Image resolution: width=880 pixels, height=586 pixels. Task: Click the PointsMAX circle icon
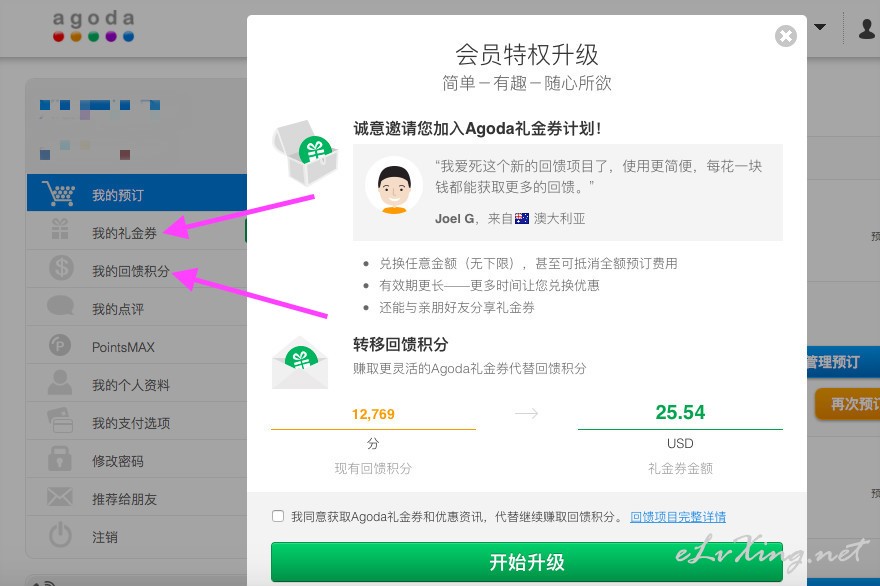[x=60, y=345]
